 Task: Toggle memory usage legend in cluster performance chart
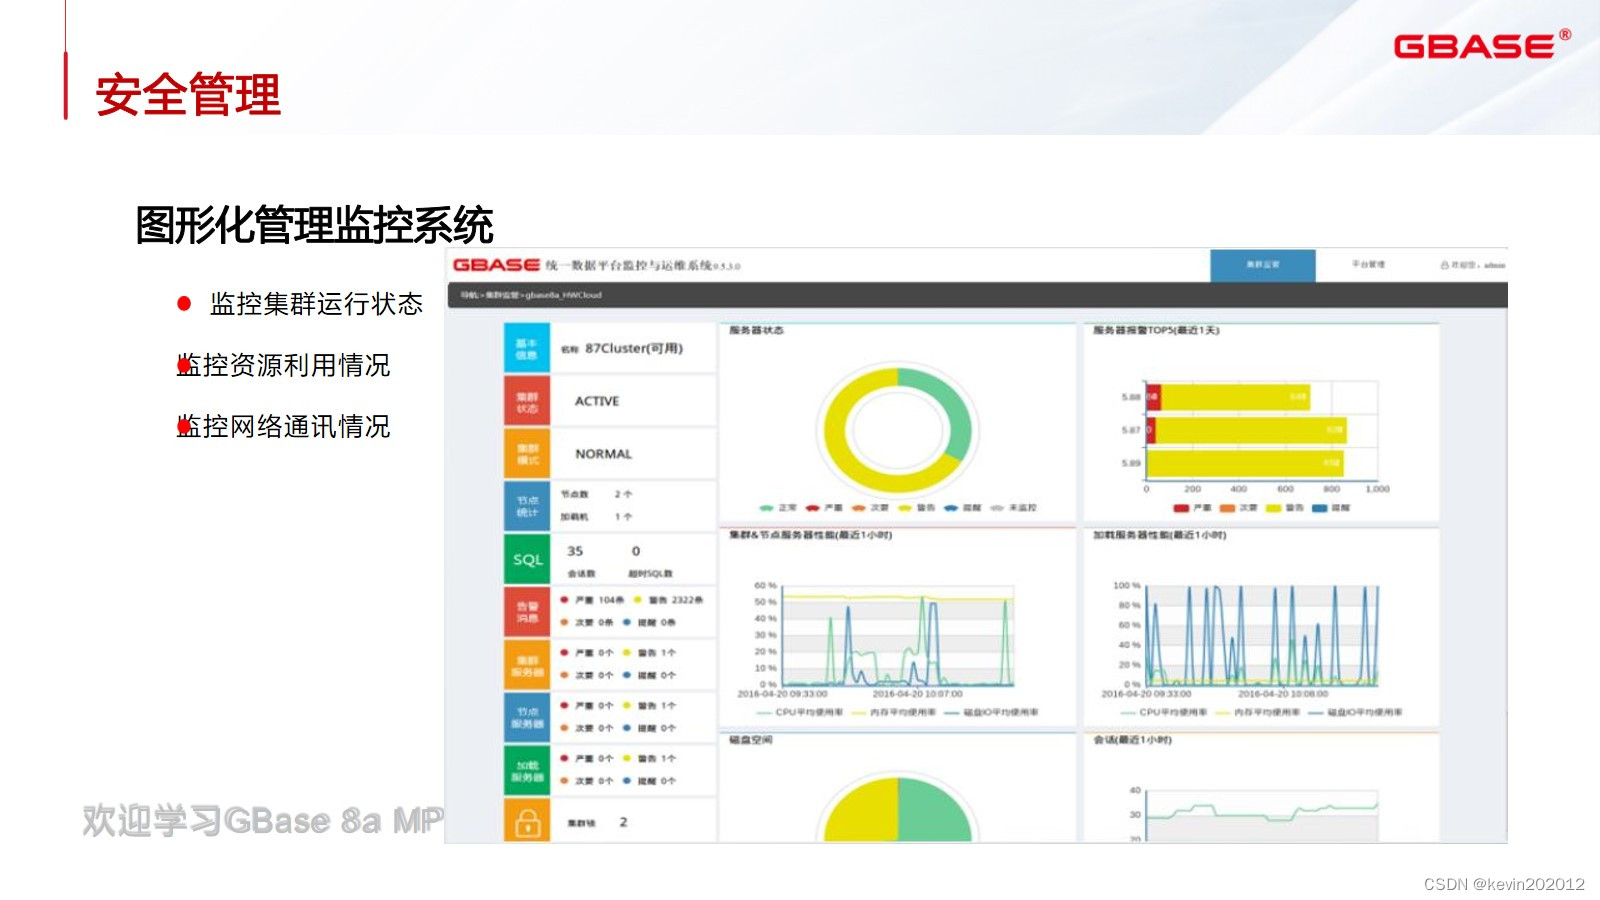coord(894,713)
